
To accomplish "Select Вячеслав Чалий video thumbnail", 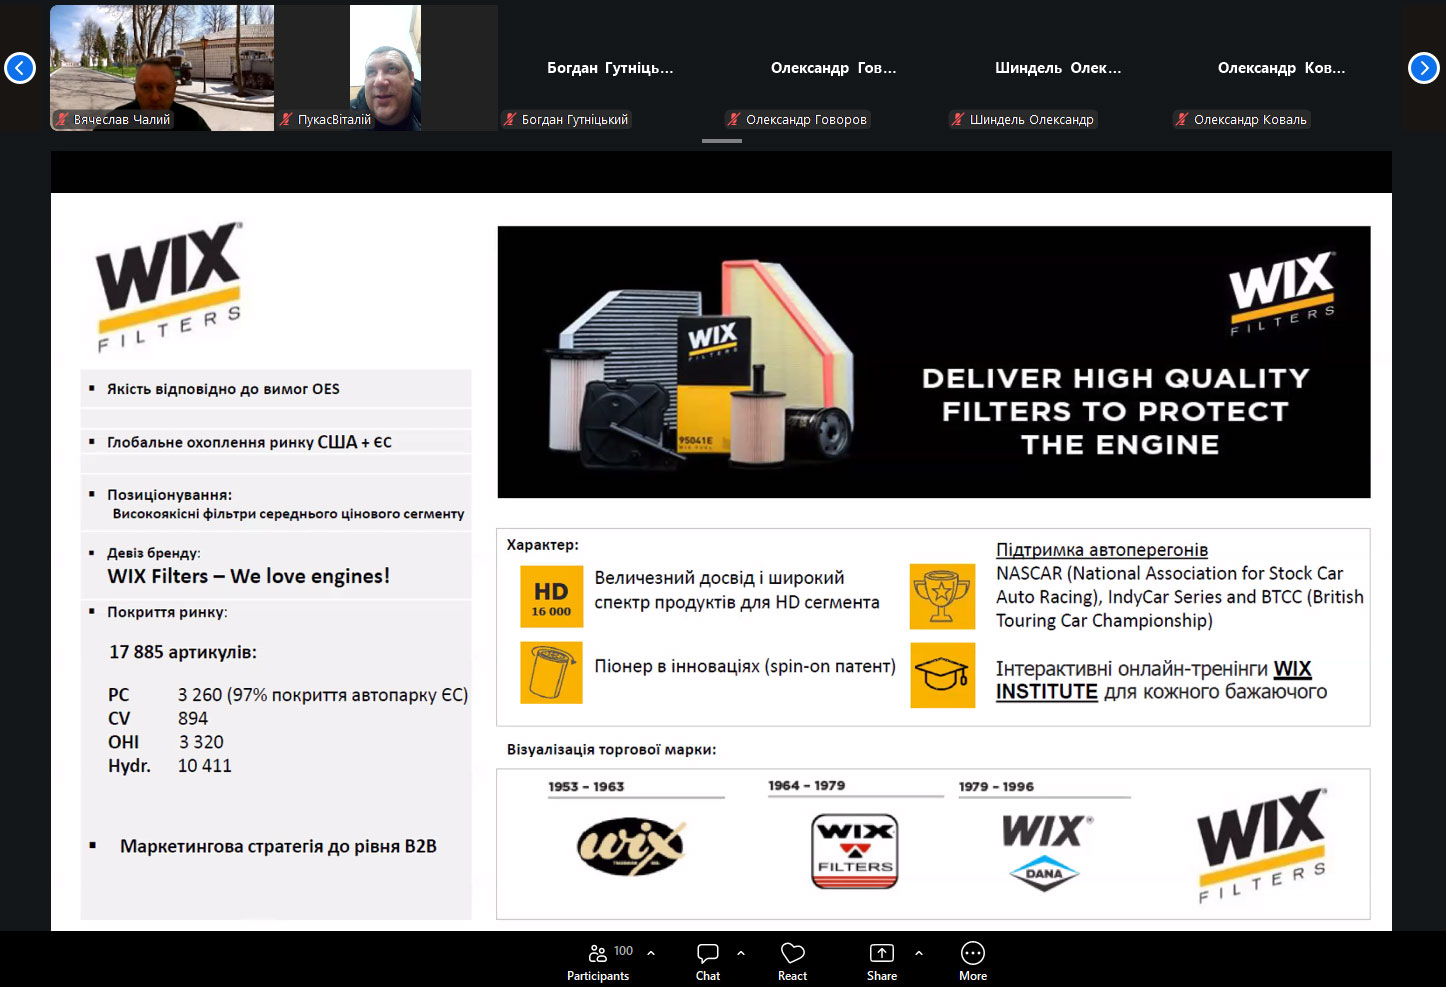I will (162, 68).
